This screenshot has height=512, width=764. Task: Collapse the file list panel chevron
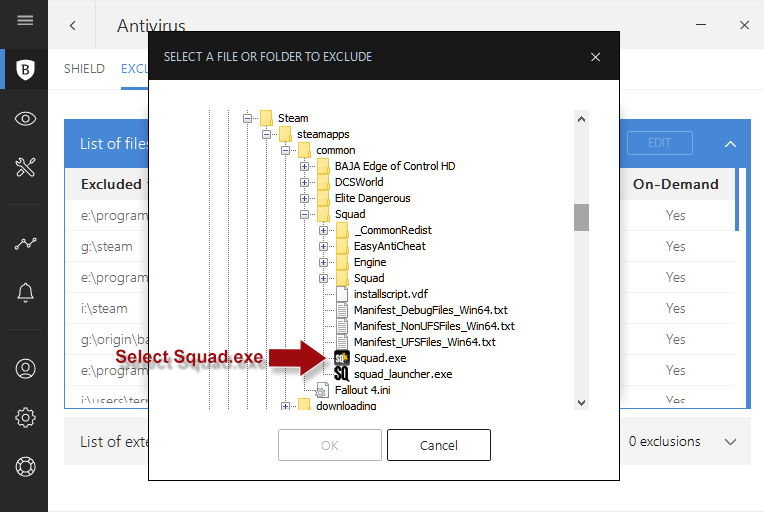click(730, 144)
